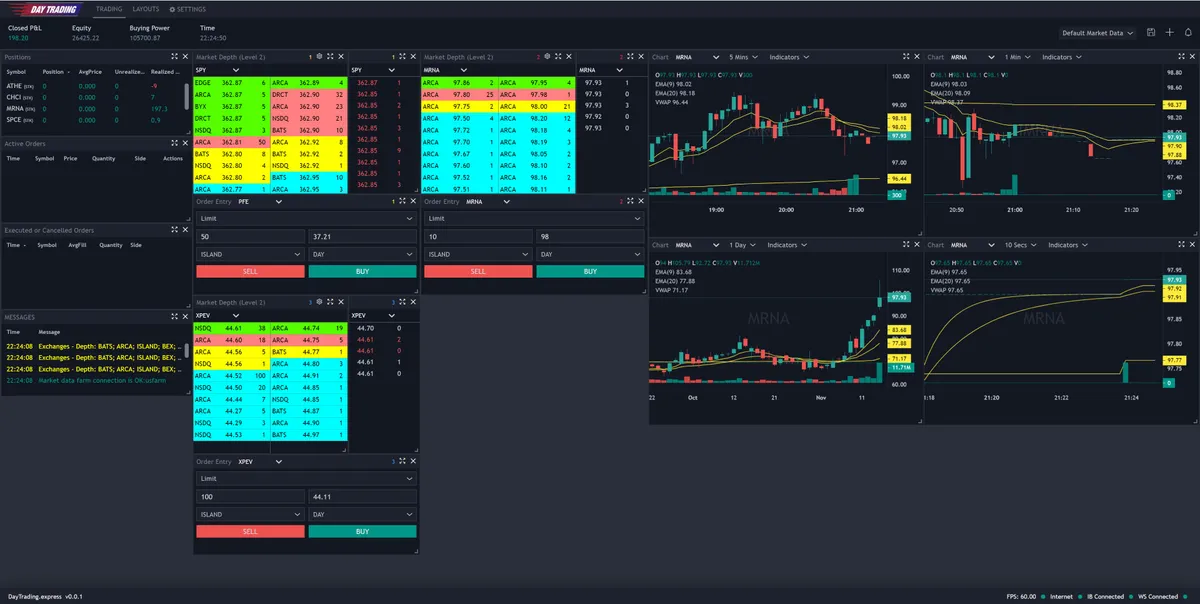1200x604 pixels.
Task: Maximize the MRNA 5 Mins chart panel
Action: tap(906, 56)
